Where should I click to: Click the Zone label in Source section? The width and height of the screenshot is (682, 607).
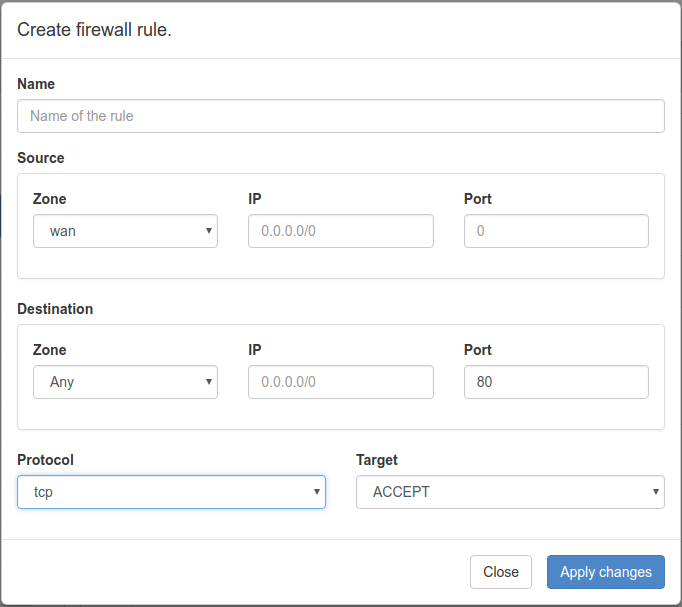click(50, 199)
